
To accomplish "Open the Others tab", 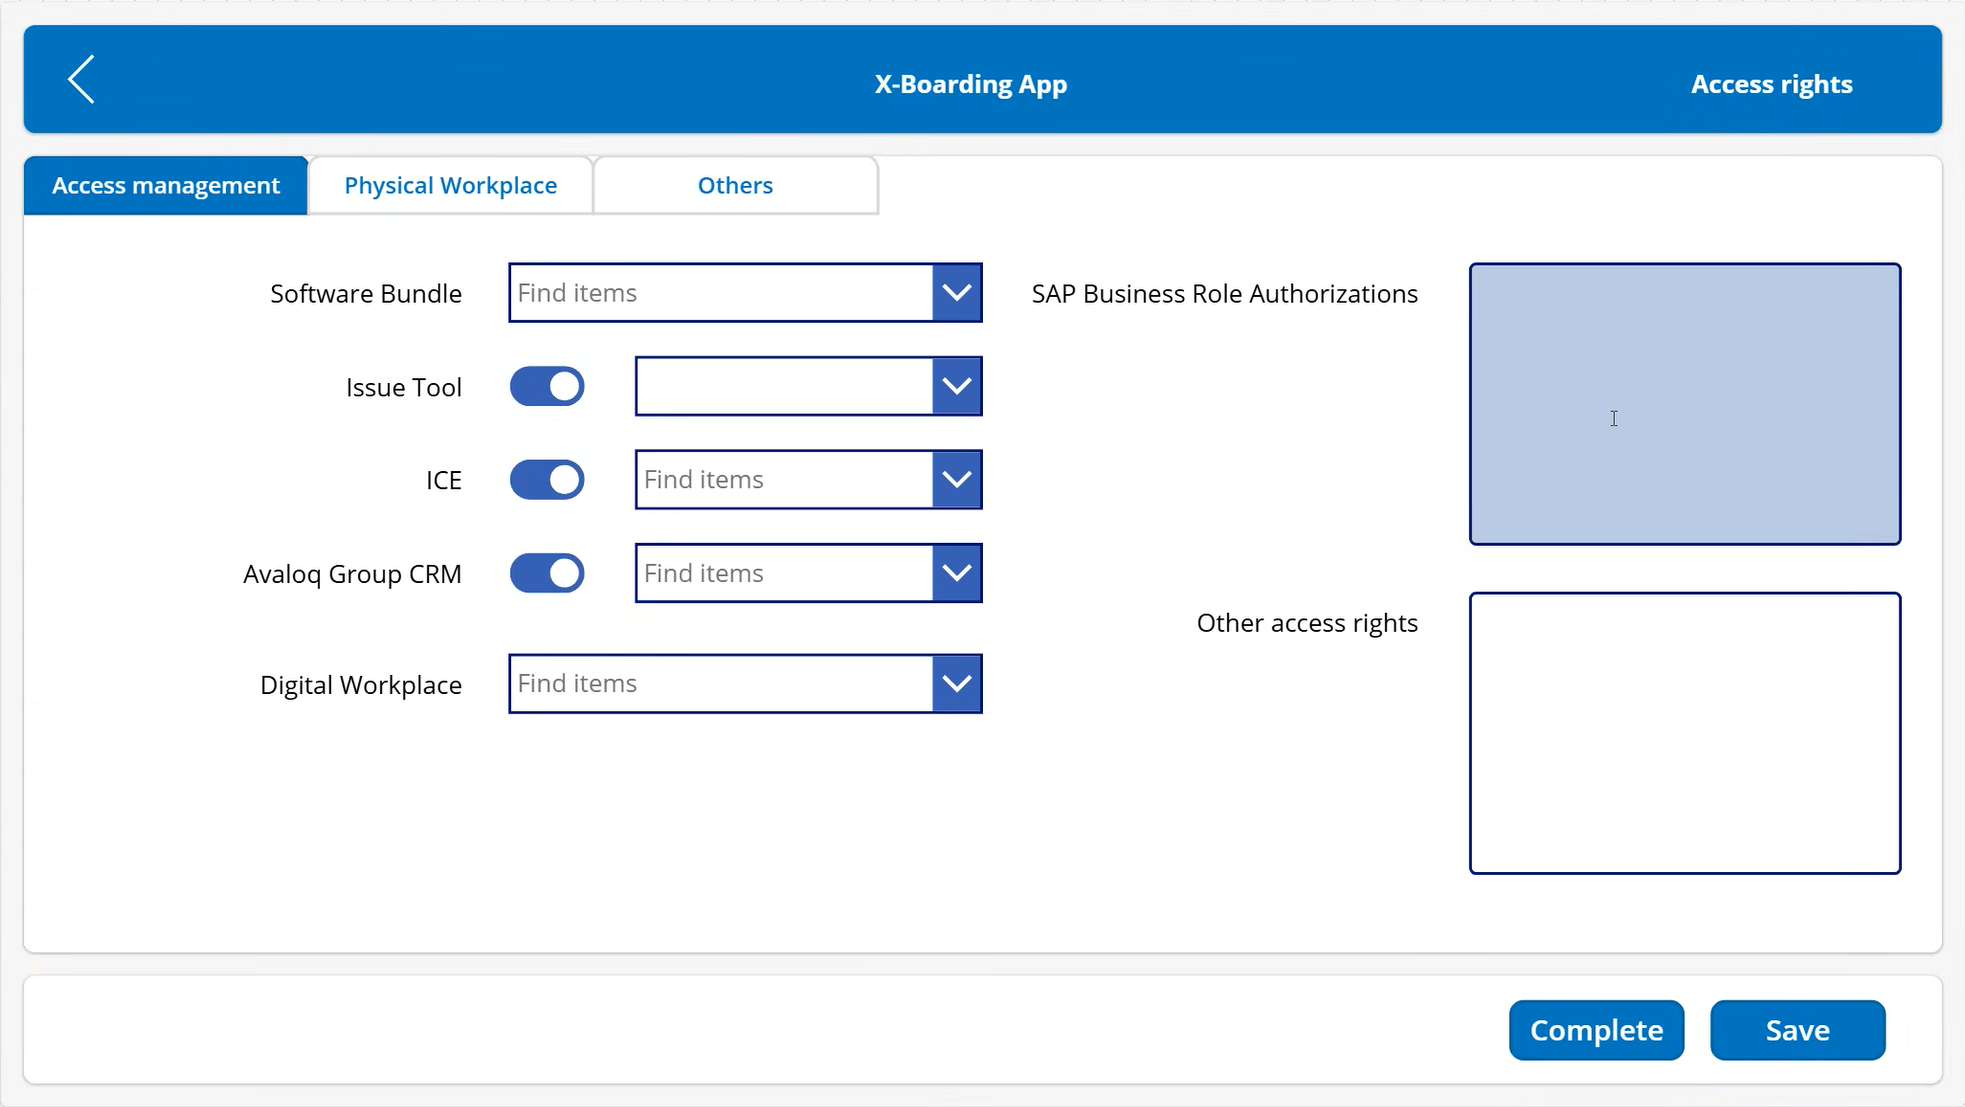I will coord(735,185).
